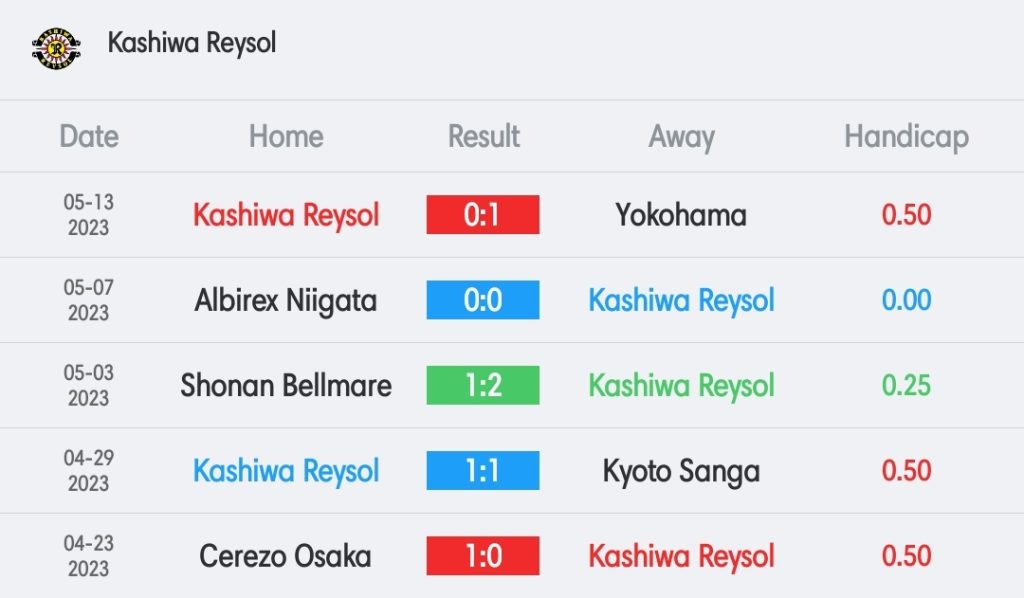Select the Handicap column header
This screenshot has height=598, width=1024.
tap(906, 138)
